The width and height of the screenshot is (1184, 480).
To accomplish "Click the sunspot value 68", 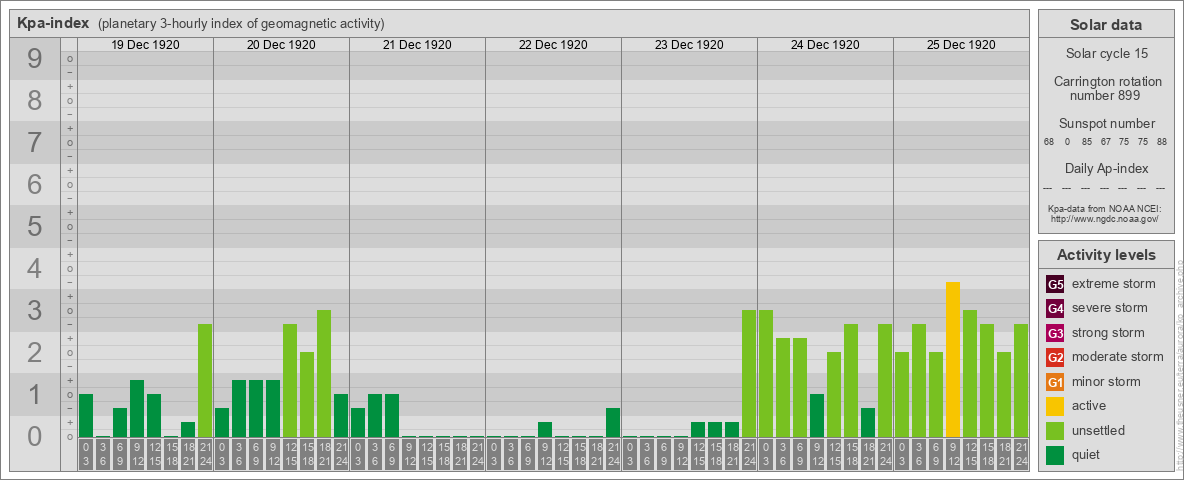I will [x=1049, y=142].
